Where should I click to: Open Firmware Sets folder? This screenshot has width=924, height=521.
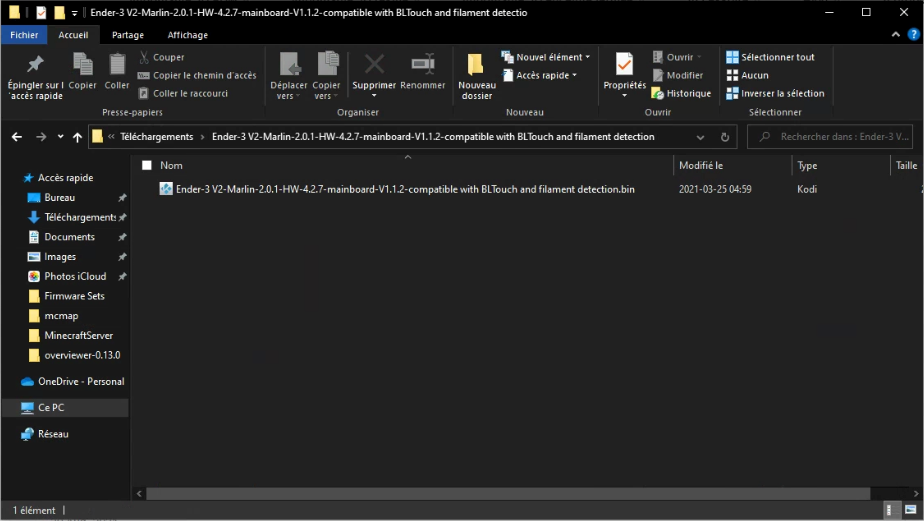[x=74, y=296]
